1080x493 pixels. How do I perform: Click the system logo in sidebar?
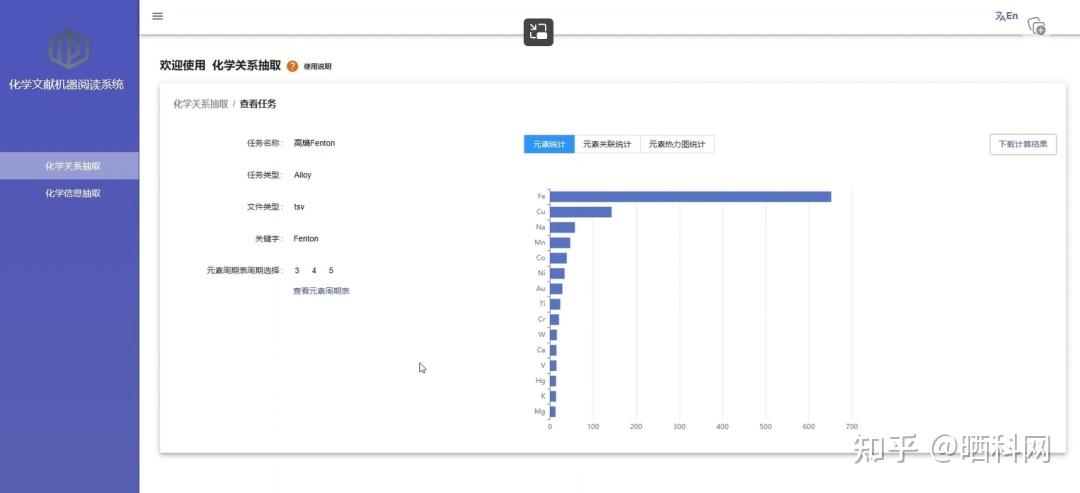69,48
